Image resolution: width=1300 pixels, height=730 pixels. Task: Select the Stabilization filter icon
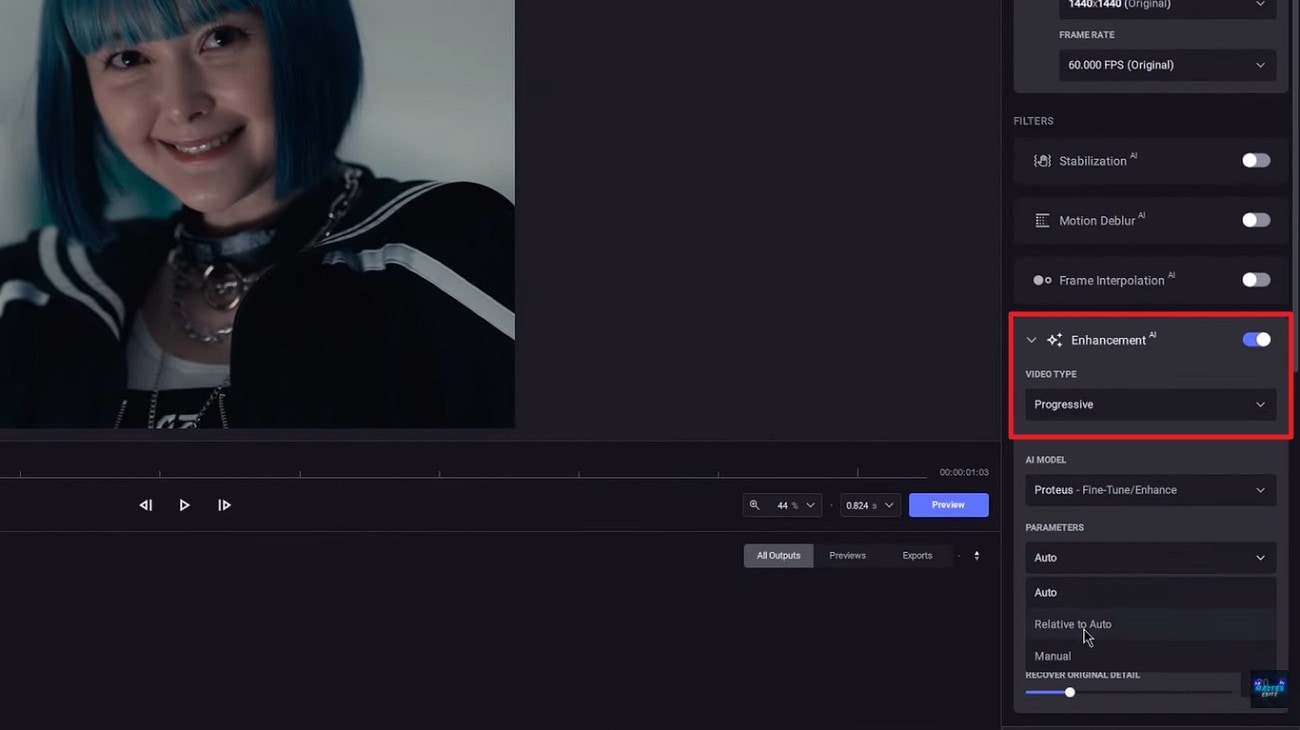1042,160
